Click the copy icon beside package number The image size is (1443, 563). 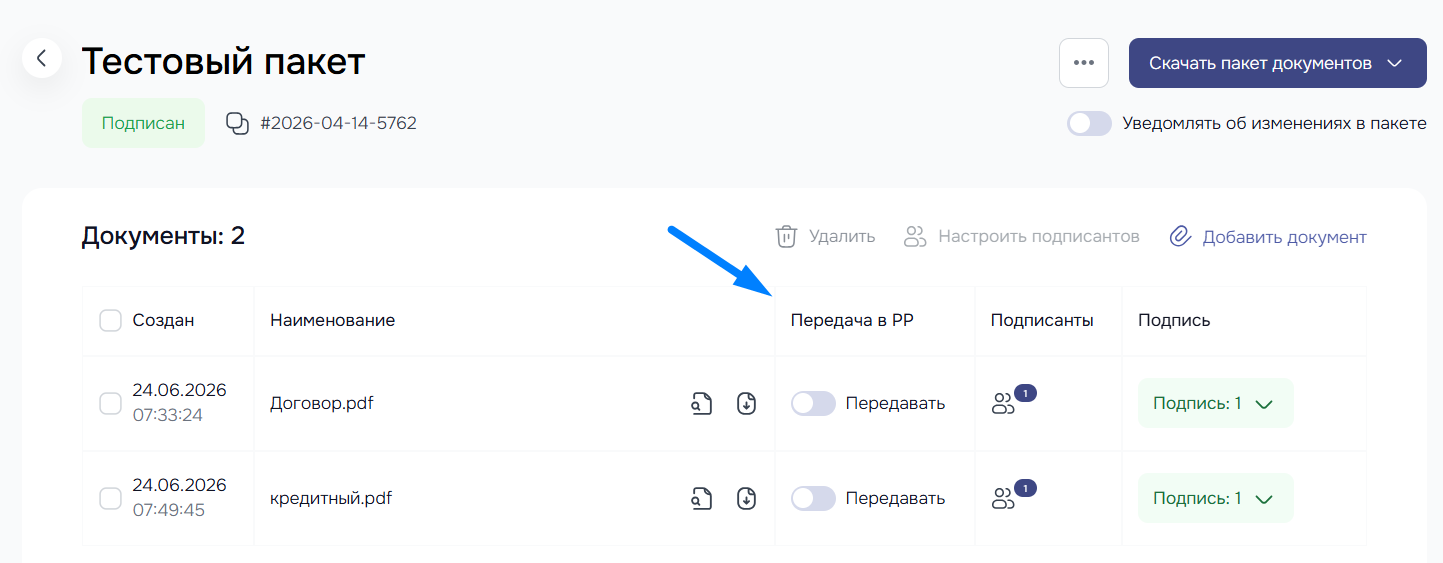click(237, 124)
